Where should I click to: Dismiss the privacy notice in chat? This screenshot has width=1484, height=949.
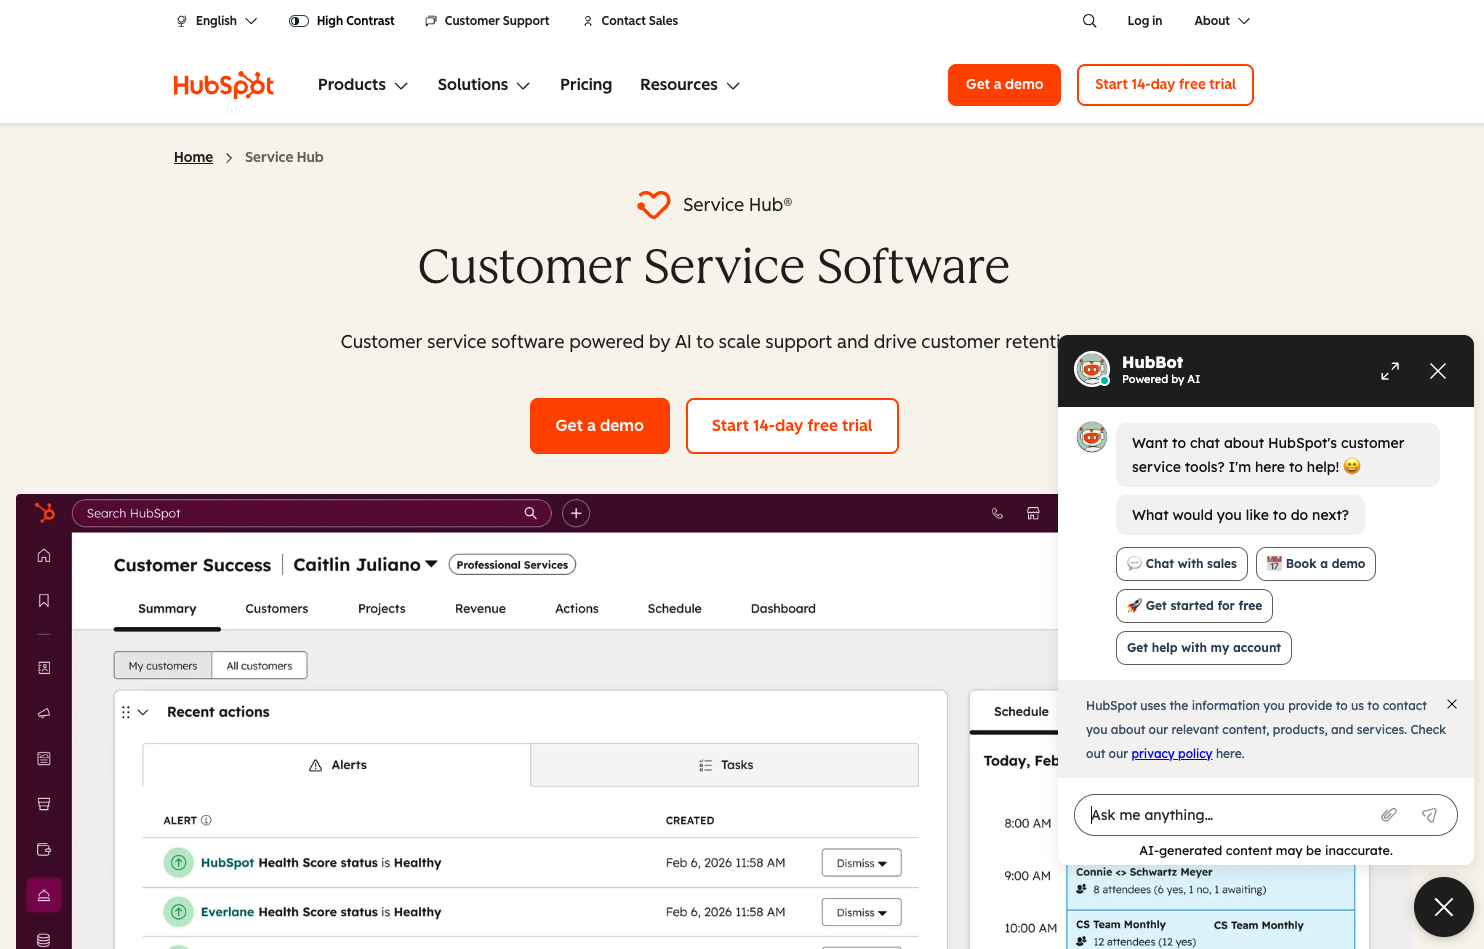1452,704
